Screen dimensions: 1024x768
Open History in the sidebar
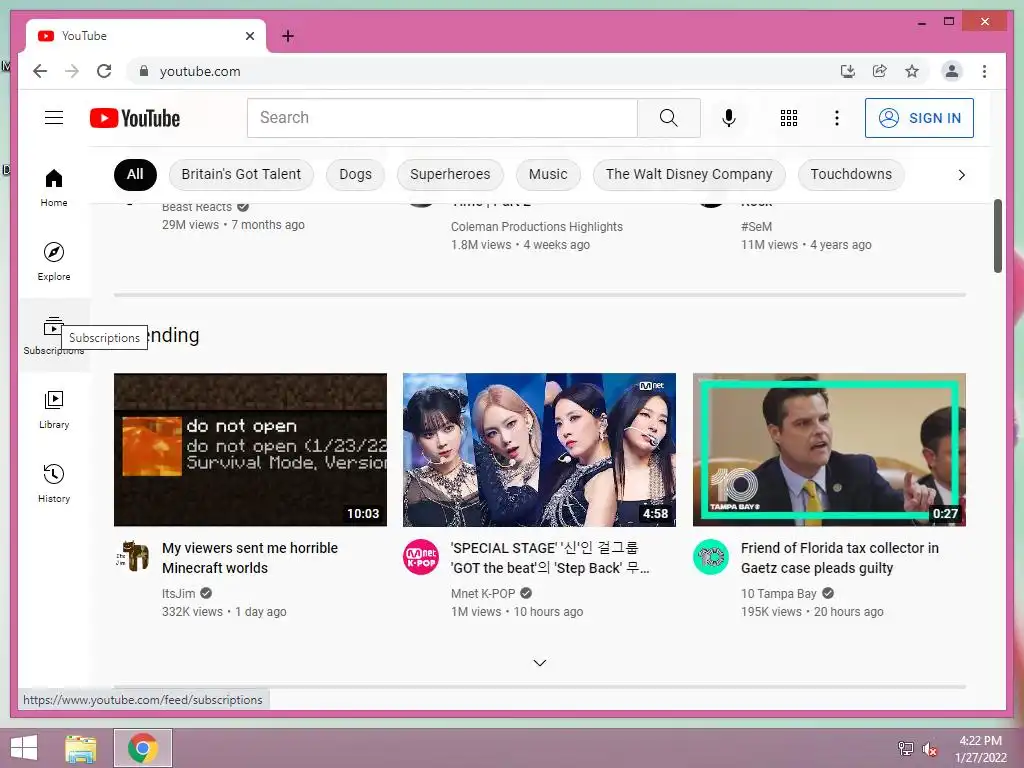[54, 484]
